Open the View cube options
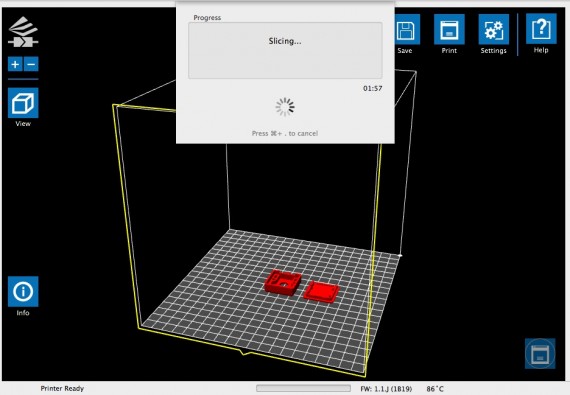Viewport: 570px width, 395px height. click(x=23, y=103)
